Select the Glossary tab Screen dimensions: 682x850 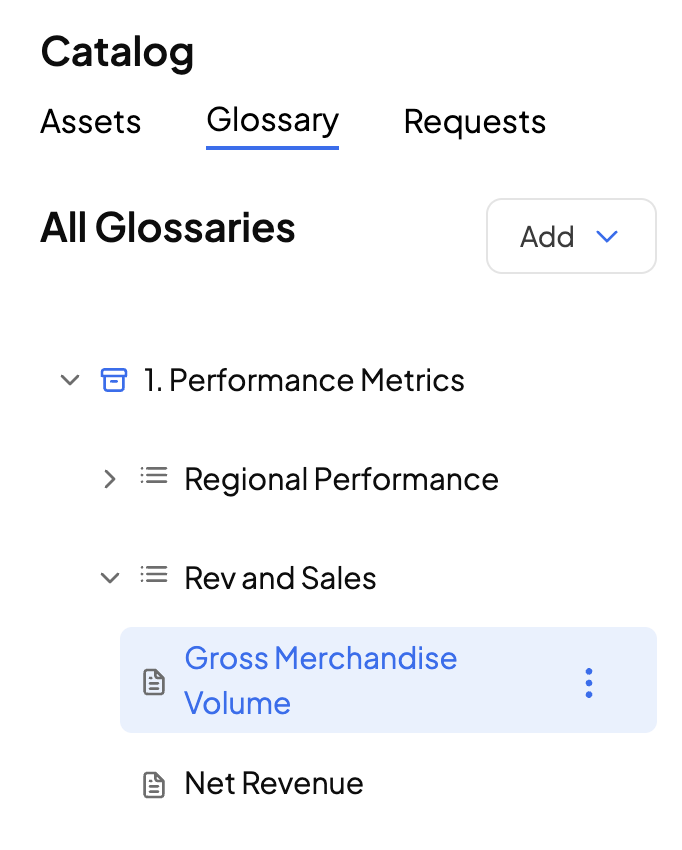click(x=273, y=121)
